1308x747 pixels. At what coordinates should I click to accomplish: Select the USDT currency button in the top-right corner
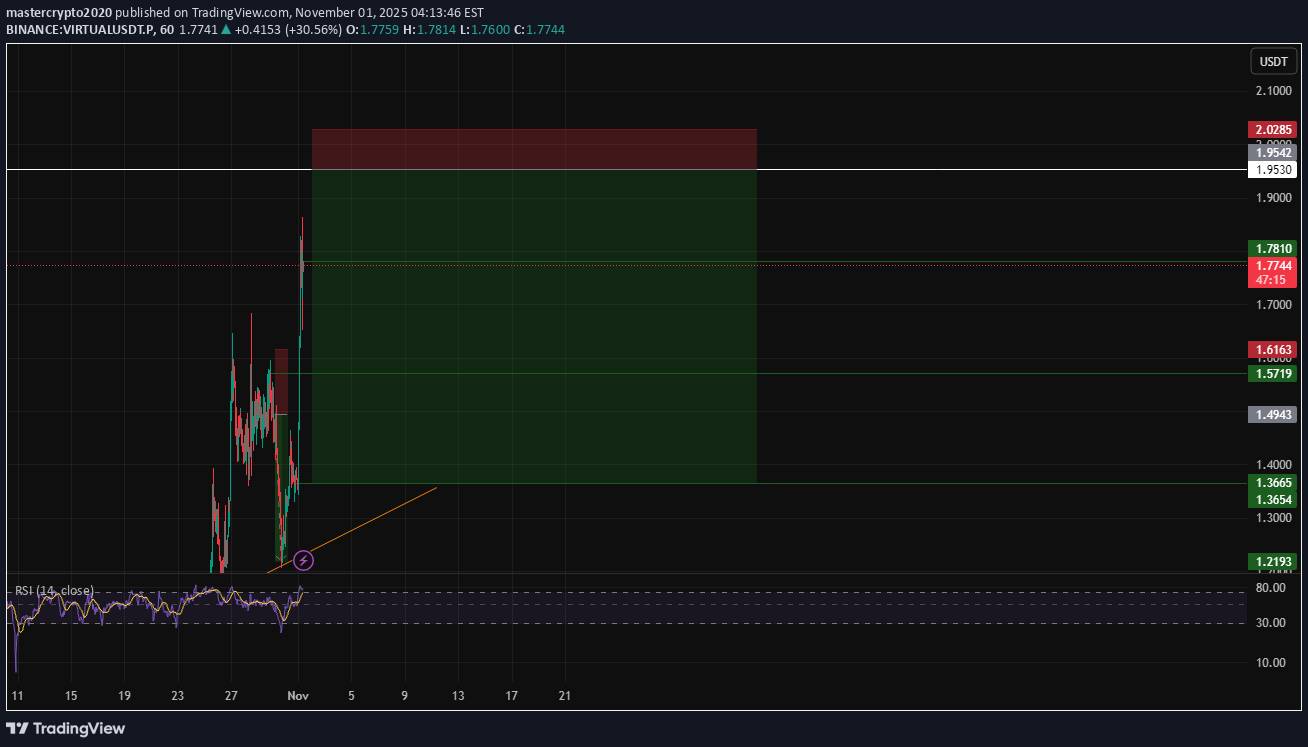click(1273, 61)
